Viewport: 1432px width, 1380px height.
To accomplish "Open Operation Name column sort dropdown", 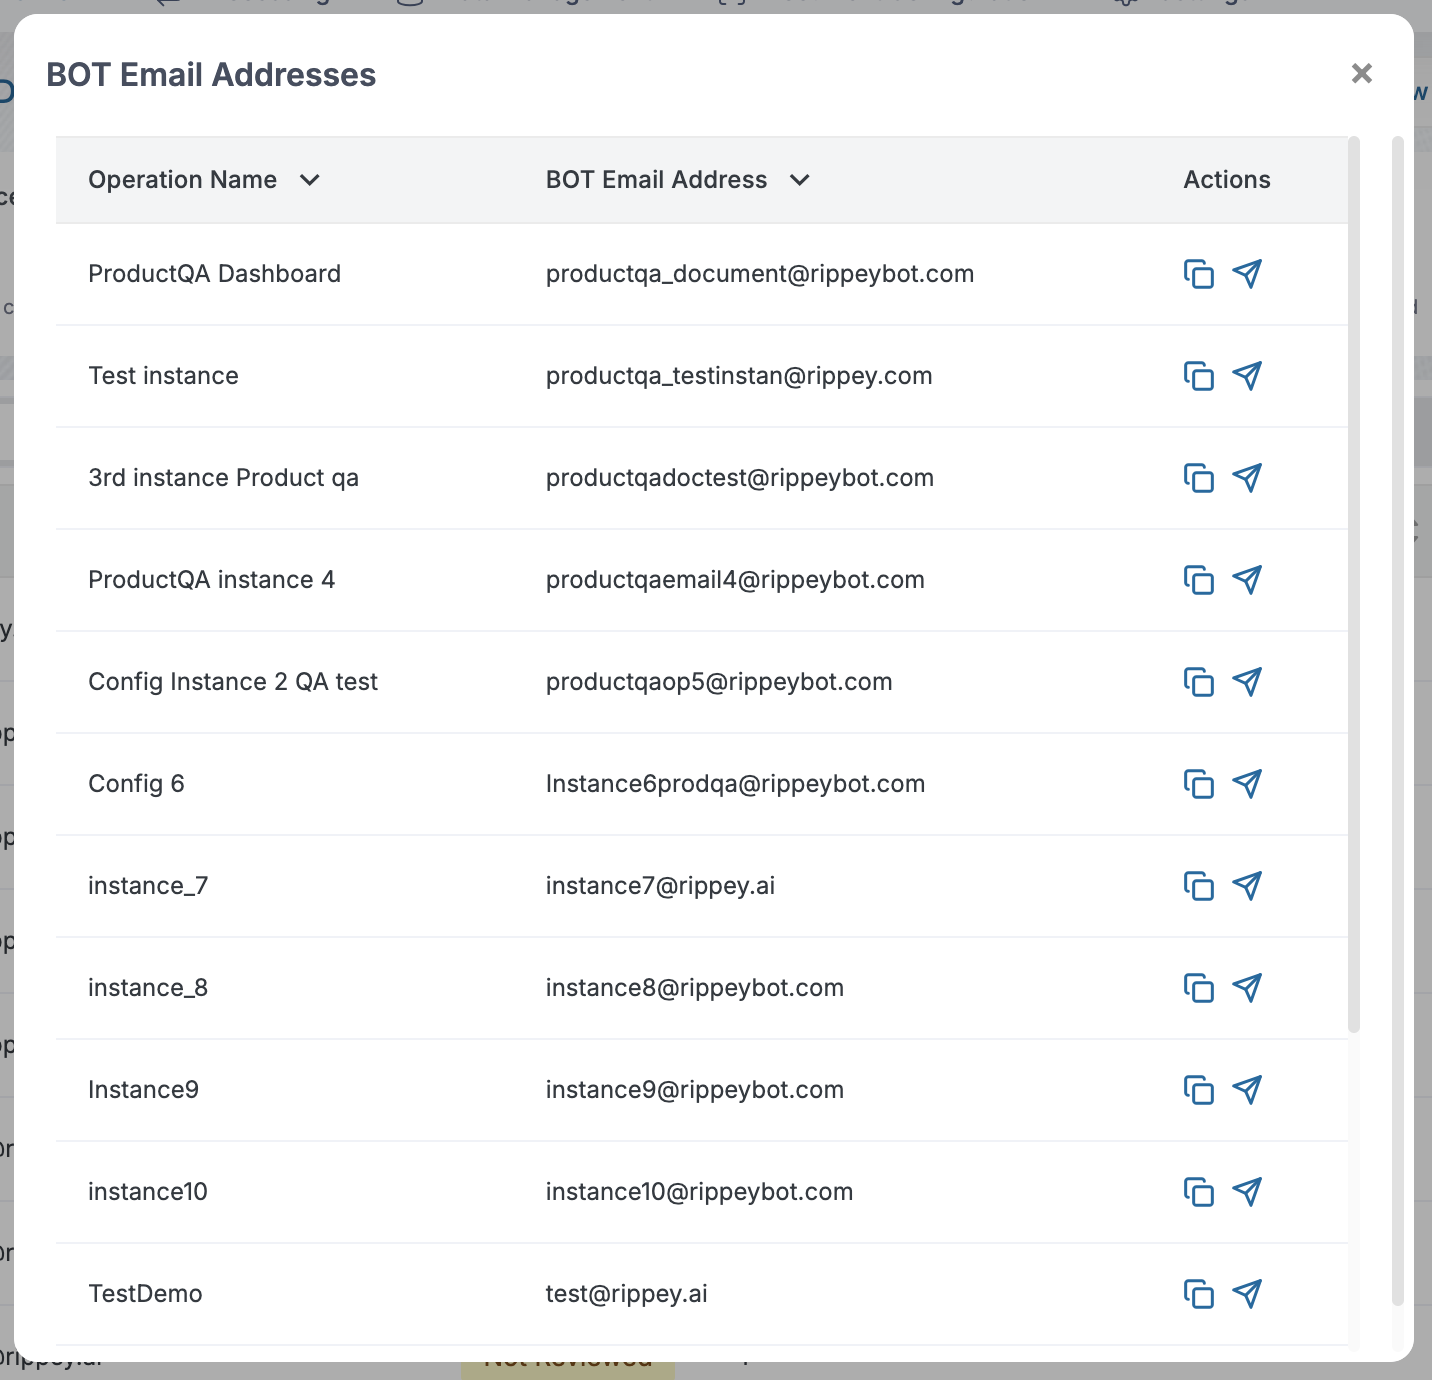I will pos(310,180).
